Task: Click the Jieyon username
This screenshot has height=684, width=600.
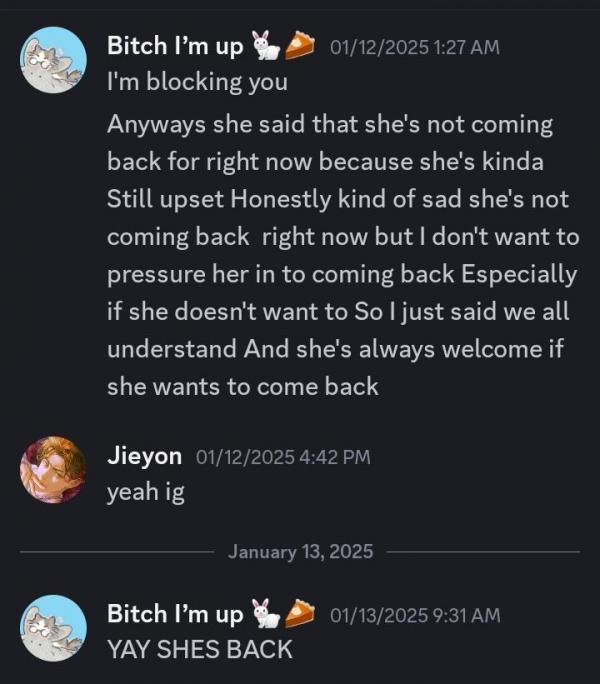Action: tap(144, 456)
